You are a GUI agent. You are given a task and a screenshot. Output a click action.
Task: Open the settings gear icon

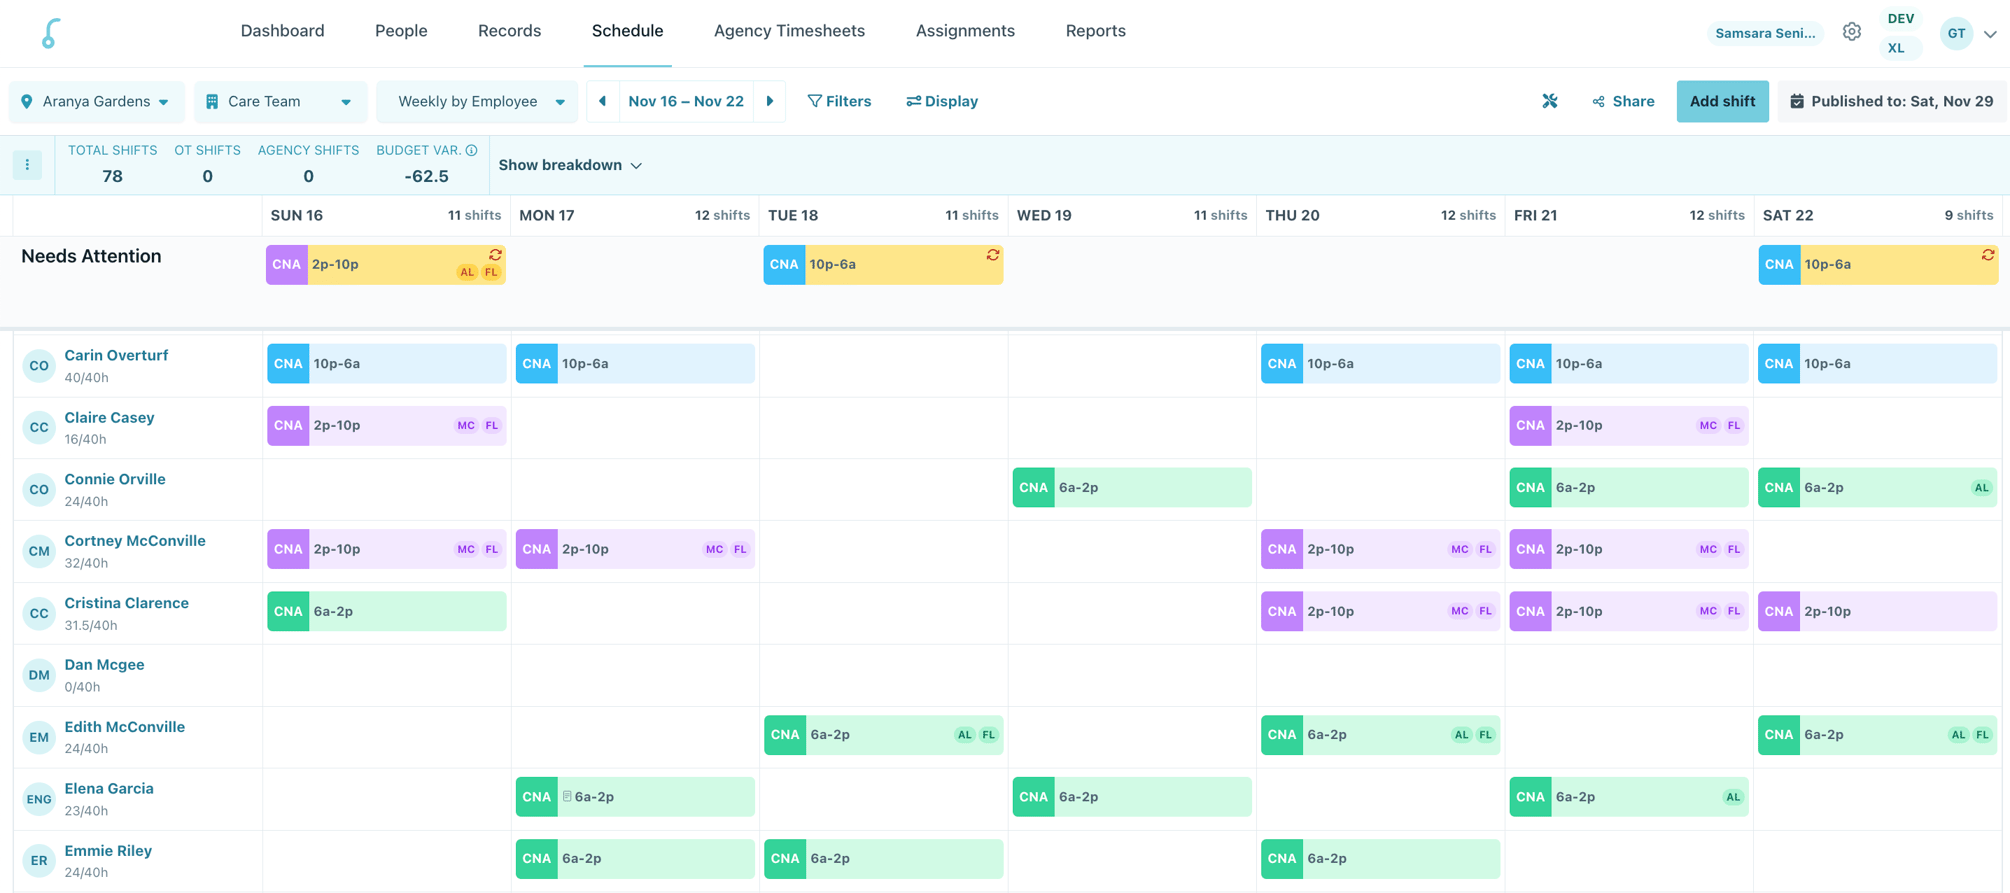point(1852,32)
